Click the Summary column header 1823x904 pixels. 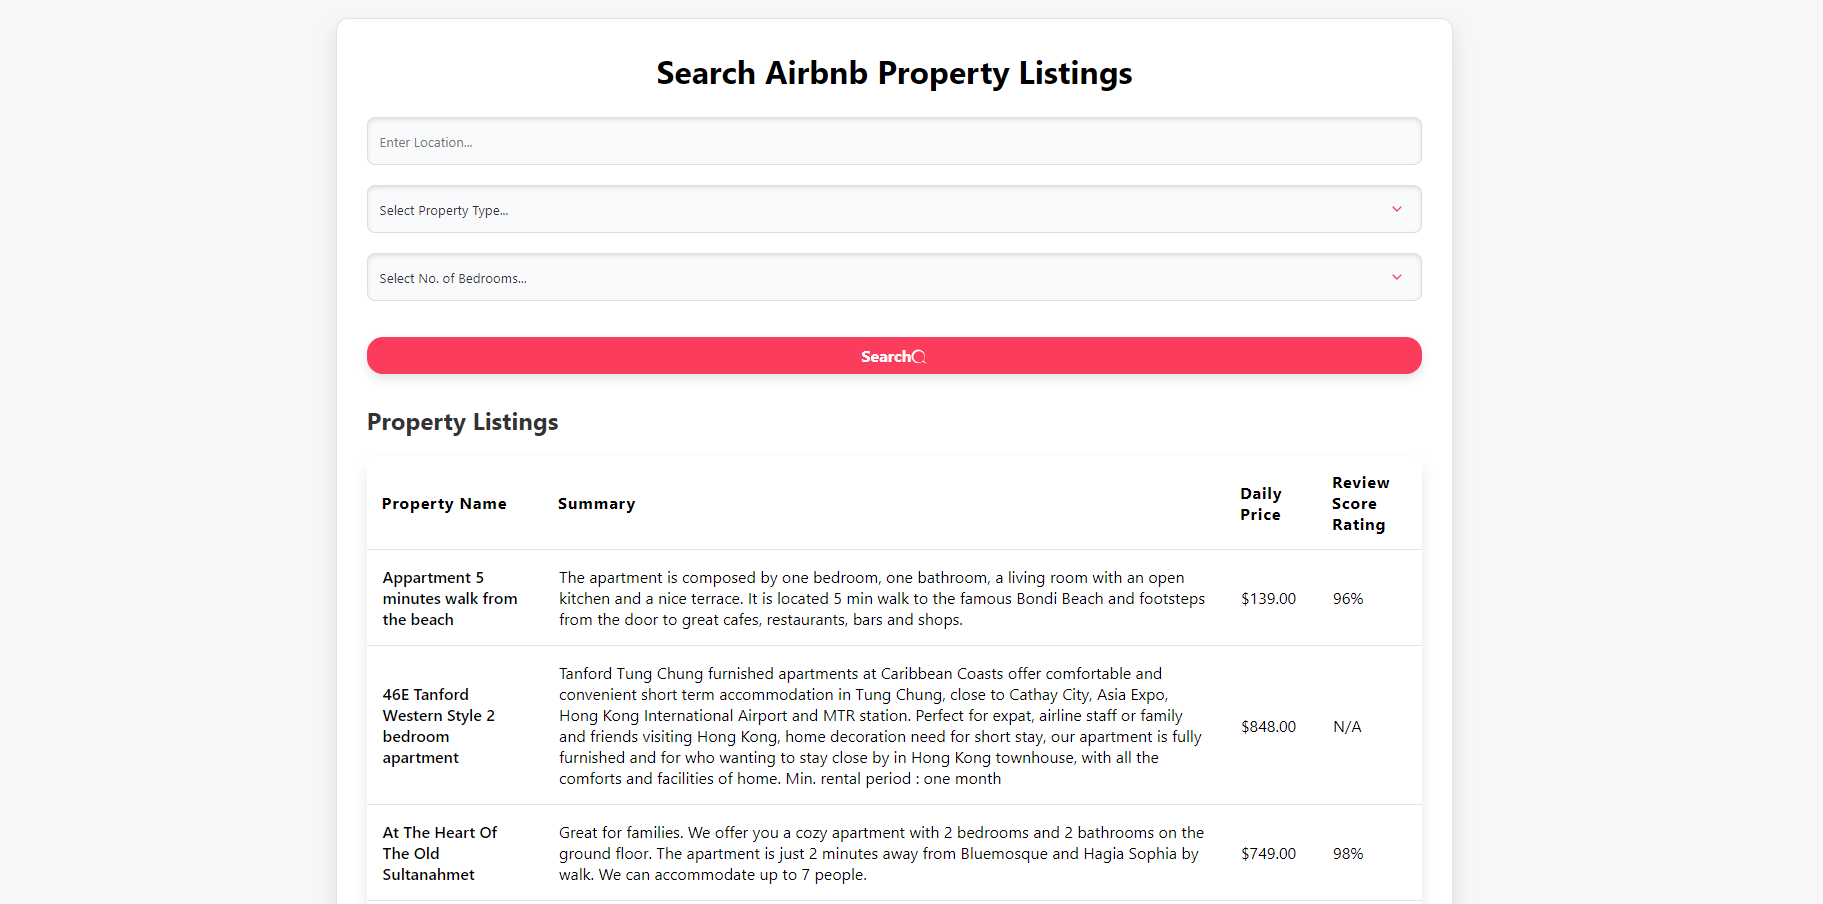click(596, 503)
